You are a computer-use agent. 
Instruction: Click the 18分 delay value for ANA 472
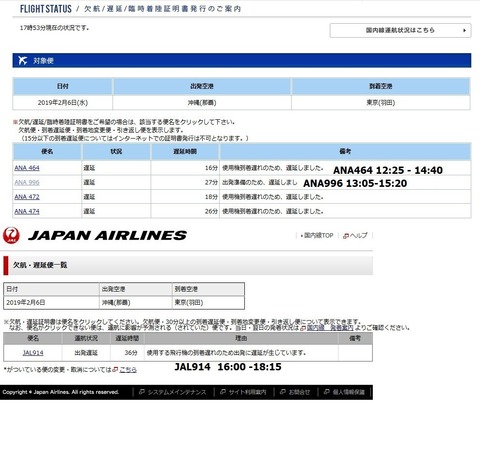(211, 197)
